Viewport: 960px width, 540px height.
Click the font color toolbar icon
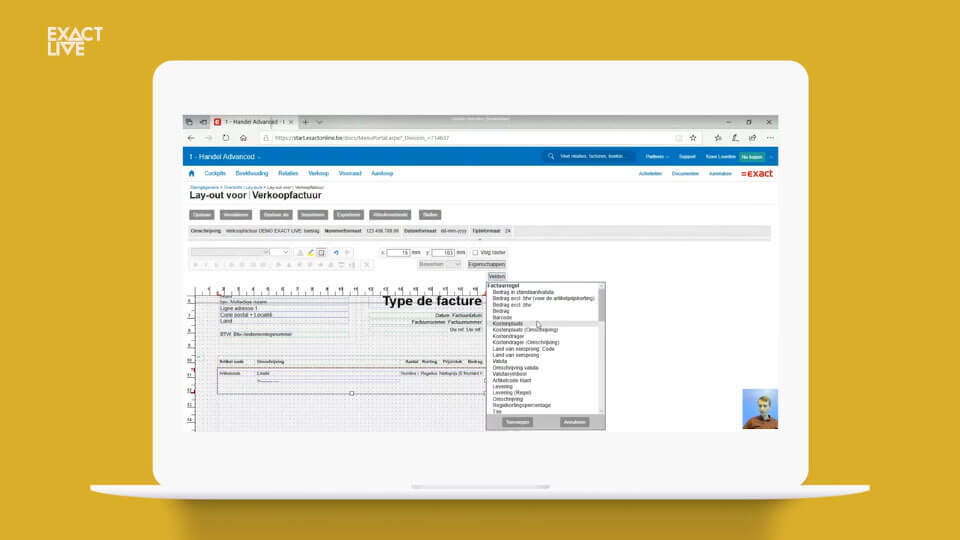[300, 252]
